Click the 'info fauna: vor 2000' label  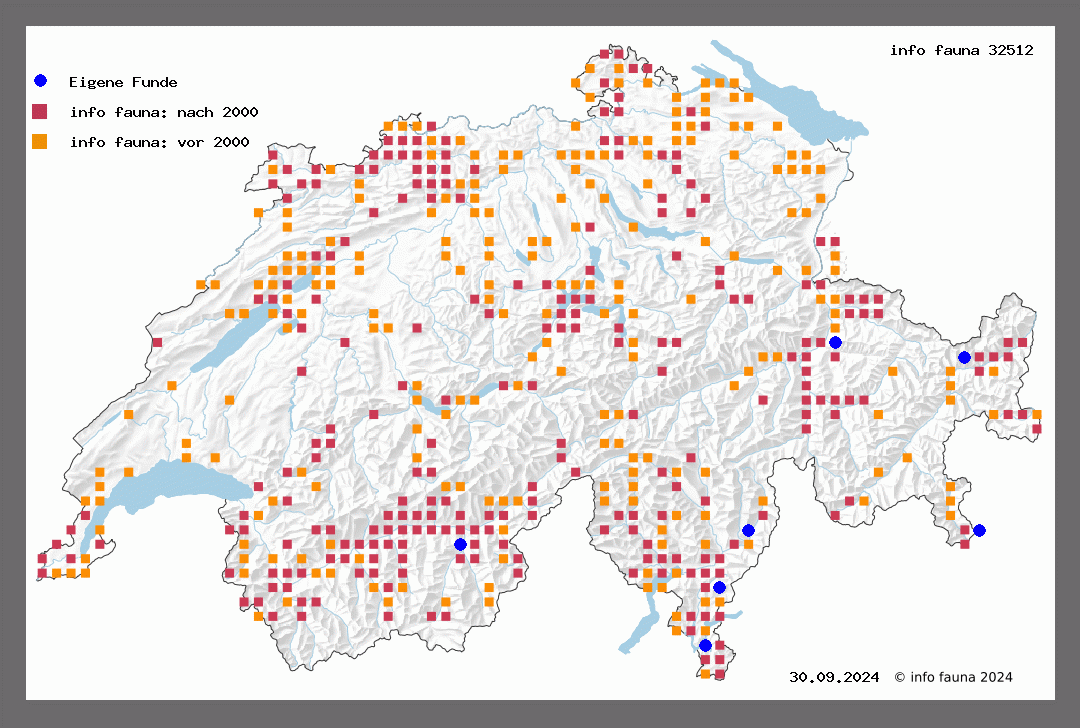pos(159,142)
